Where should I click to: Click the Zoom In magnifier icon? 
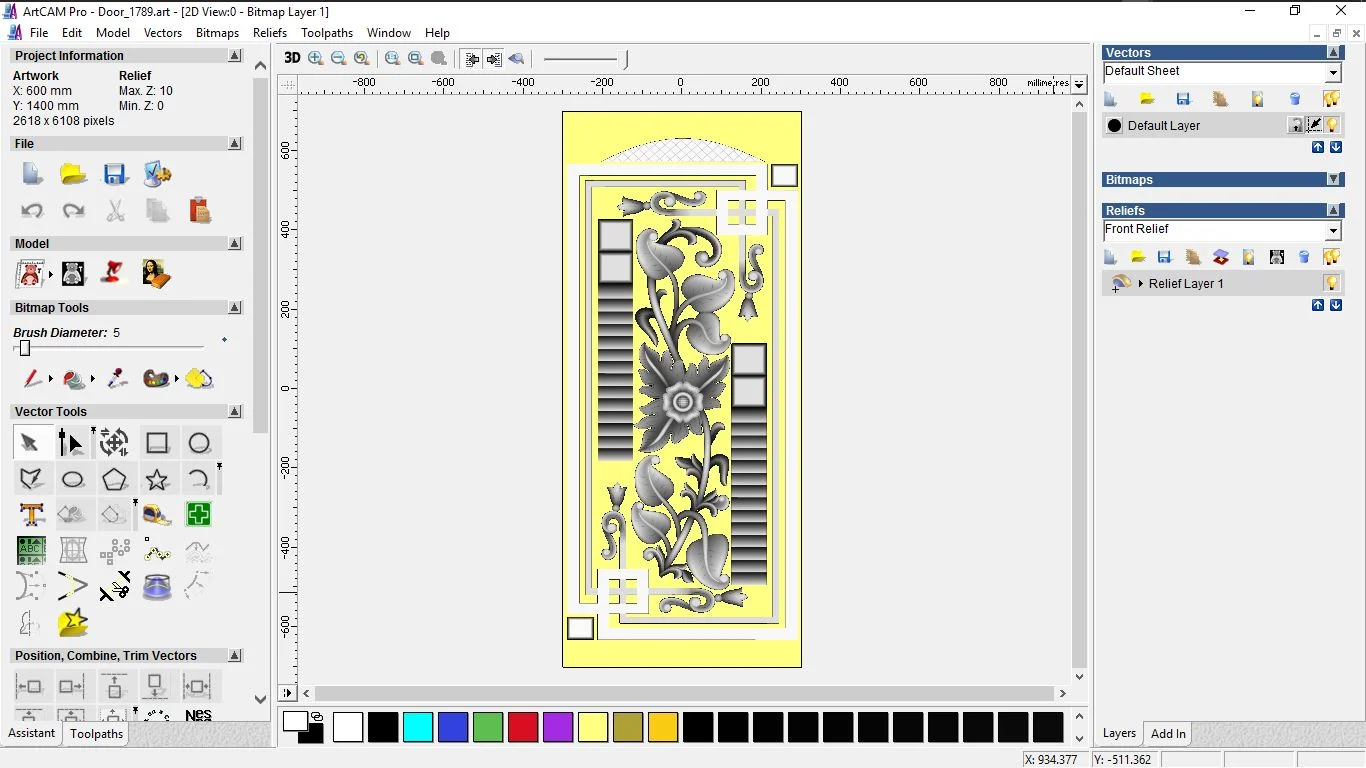point(316,58)
